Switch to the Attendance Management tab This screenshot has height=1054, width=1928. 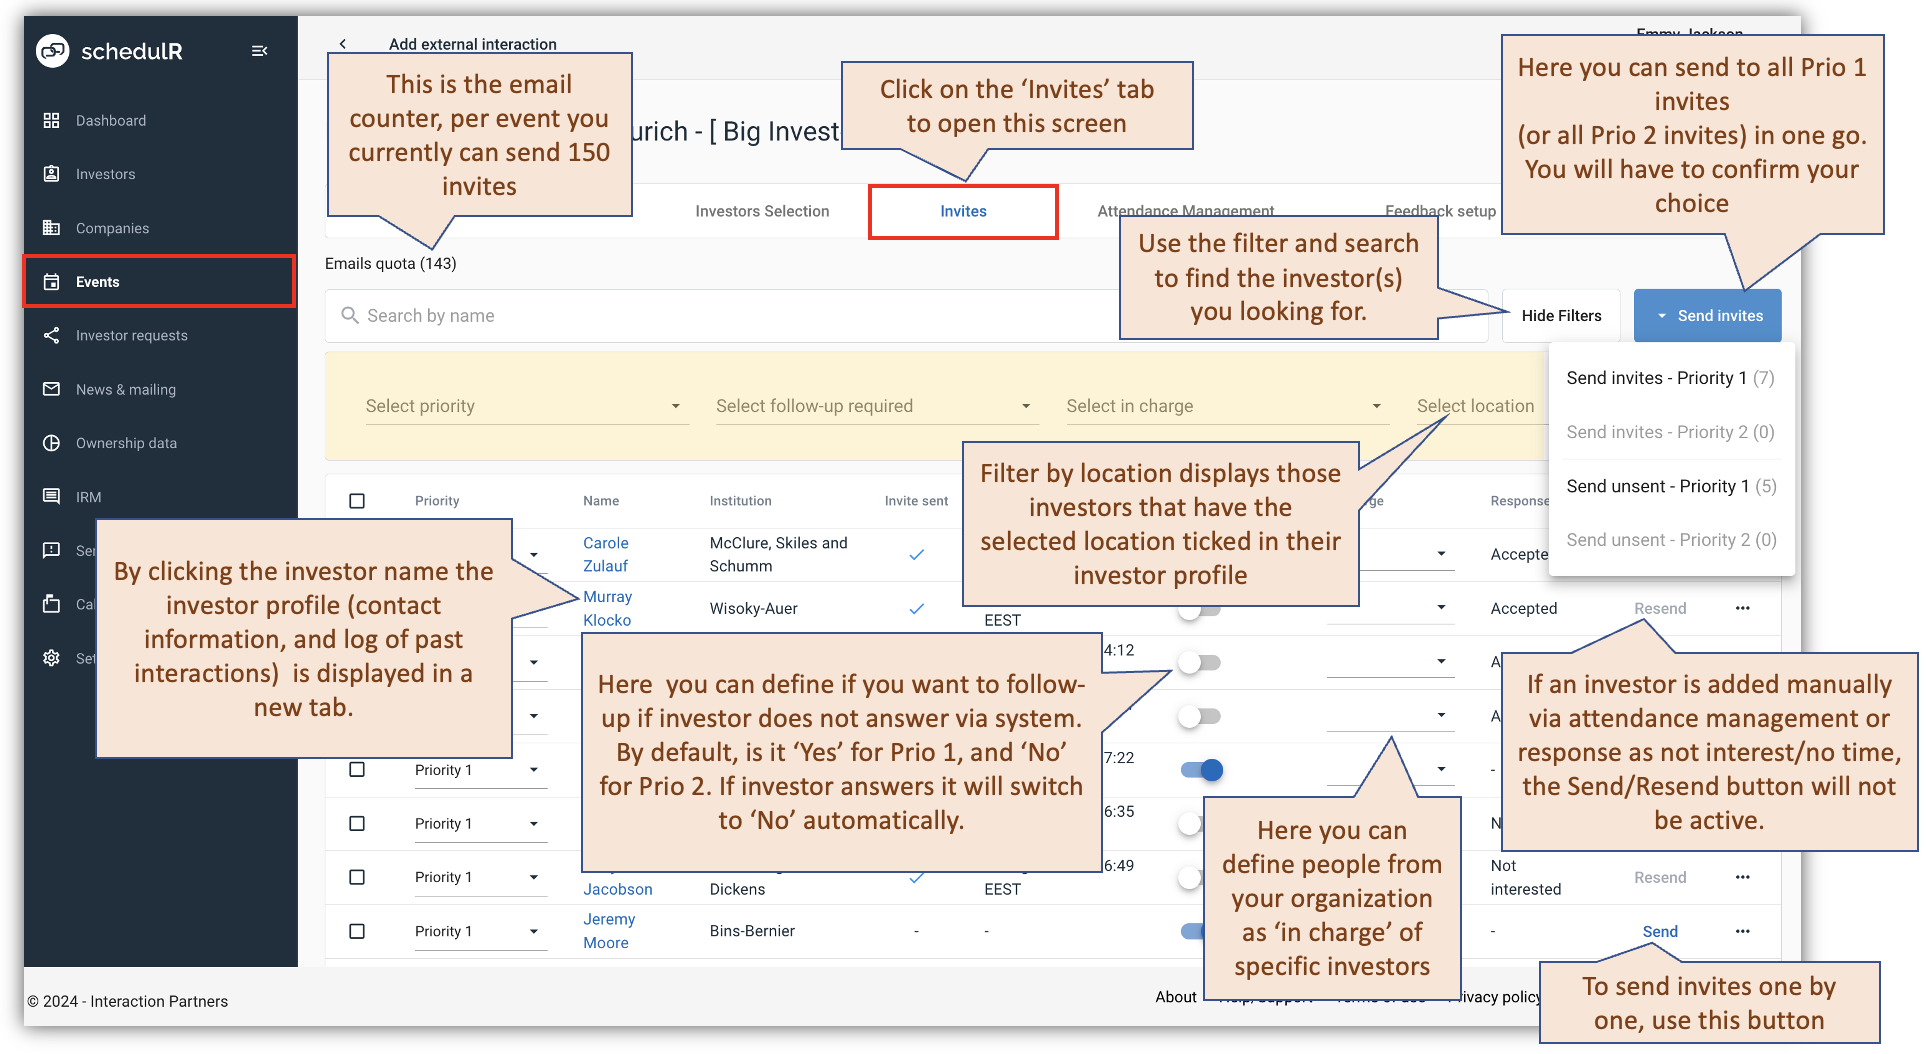click(x=1185, y=211)
